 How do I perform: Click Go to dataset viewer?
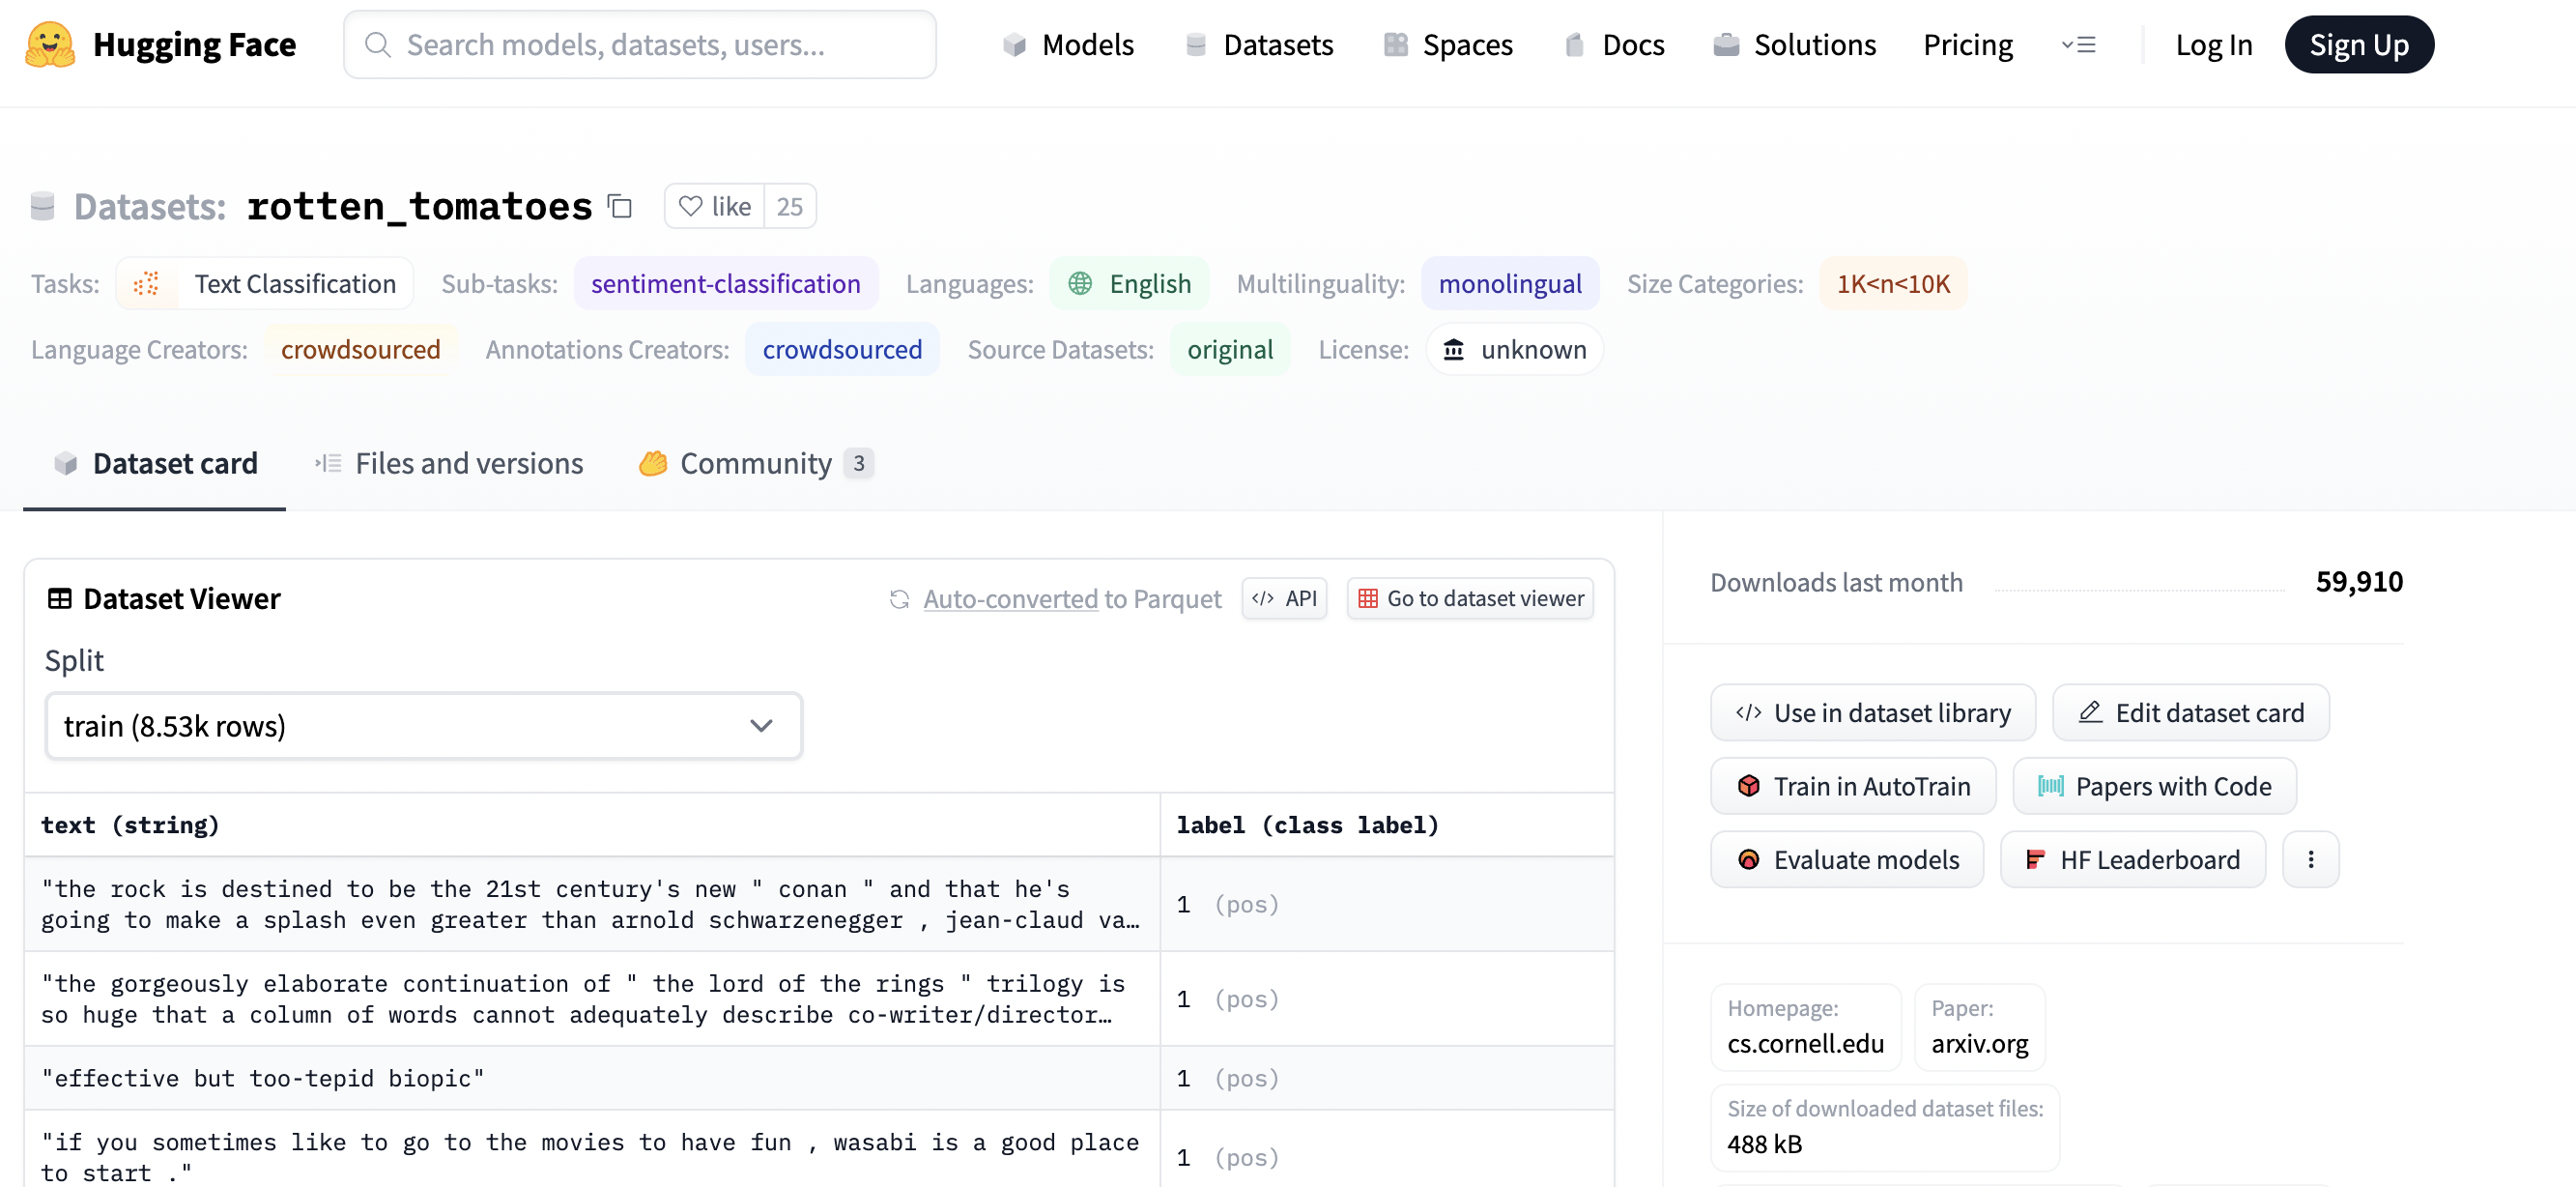pos(1470,599)
